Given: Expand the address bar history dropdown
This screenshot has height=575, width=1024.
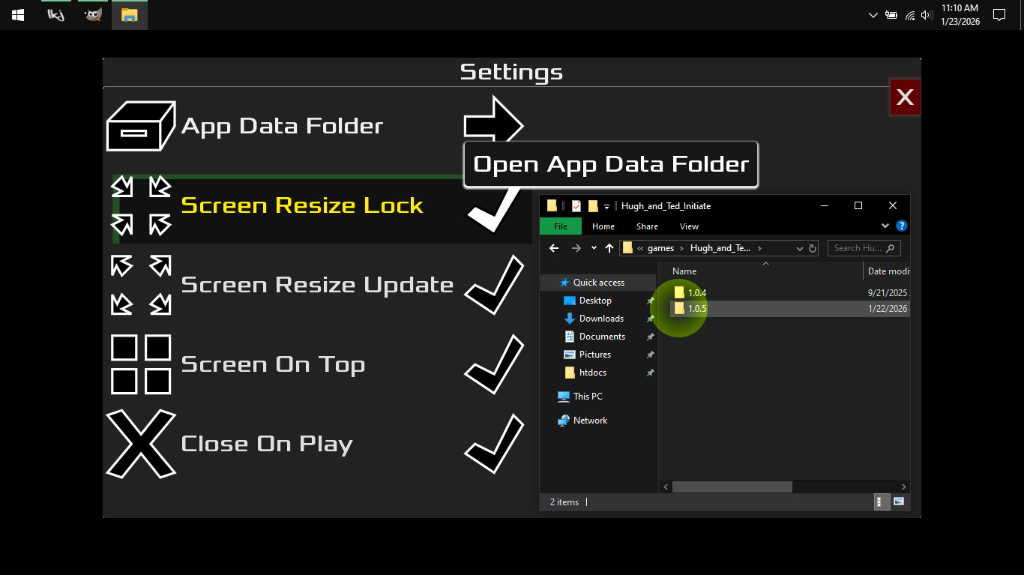Looking at the screenshot, I should tap(799, 248).
